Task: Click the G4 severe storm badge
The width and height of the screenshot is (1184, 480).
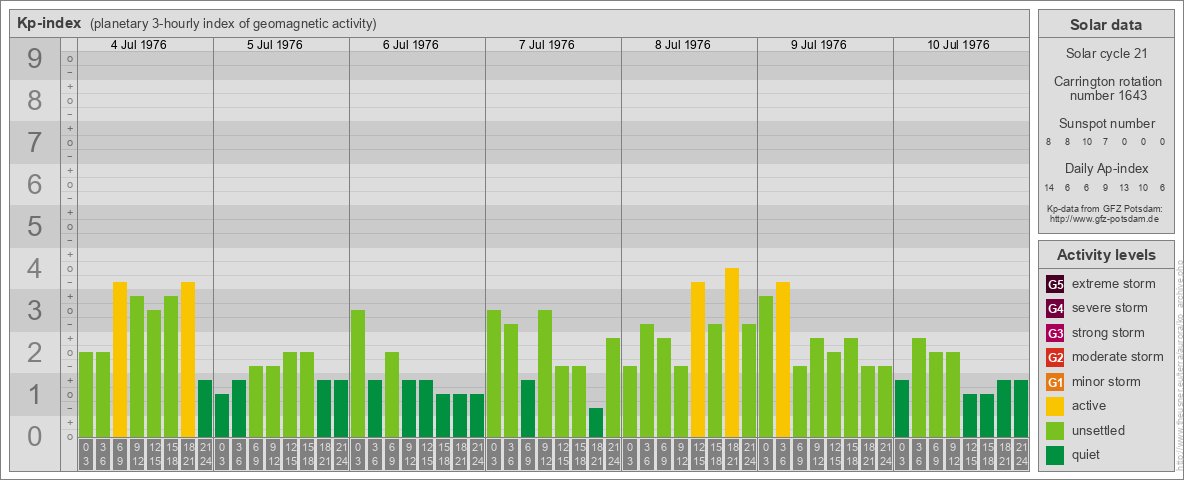Action: 1055,309
